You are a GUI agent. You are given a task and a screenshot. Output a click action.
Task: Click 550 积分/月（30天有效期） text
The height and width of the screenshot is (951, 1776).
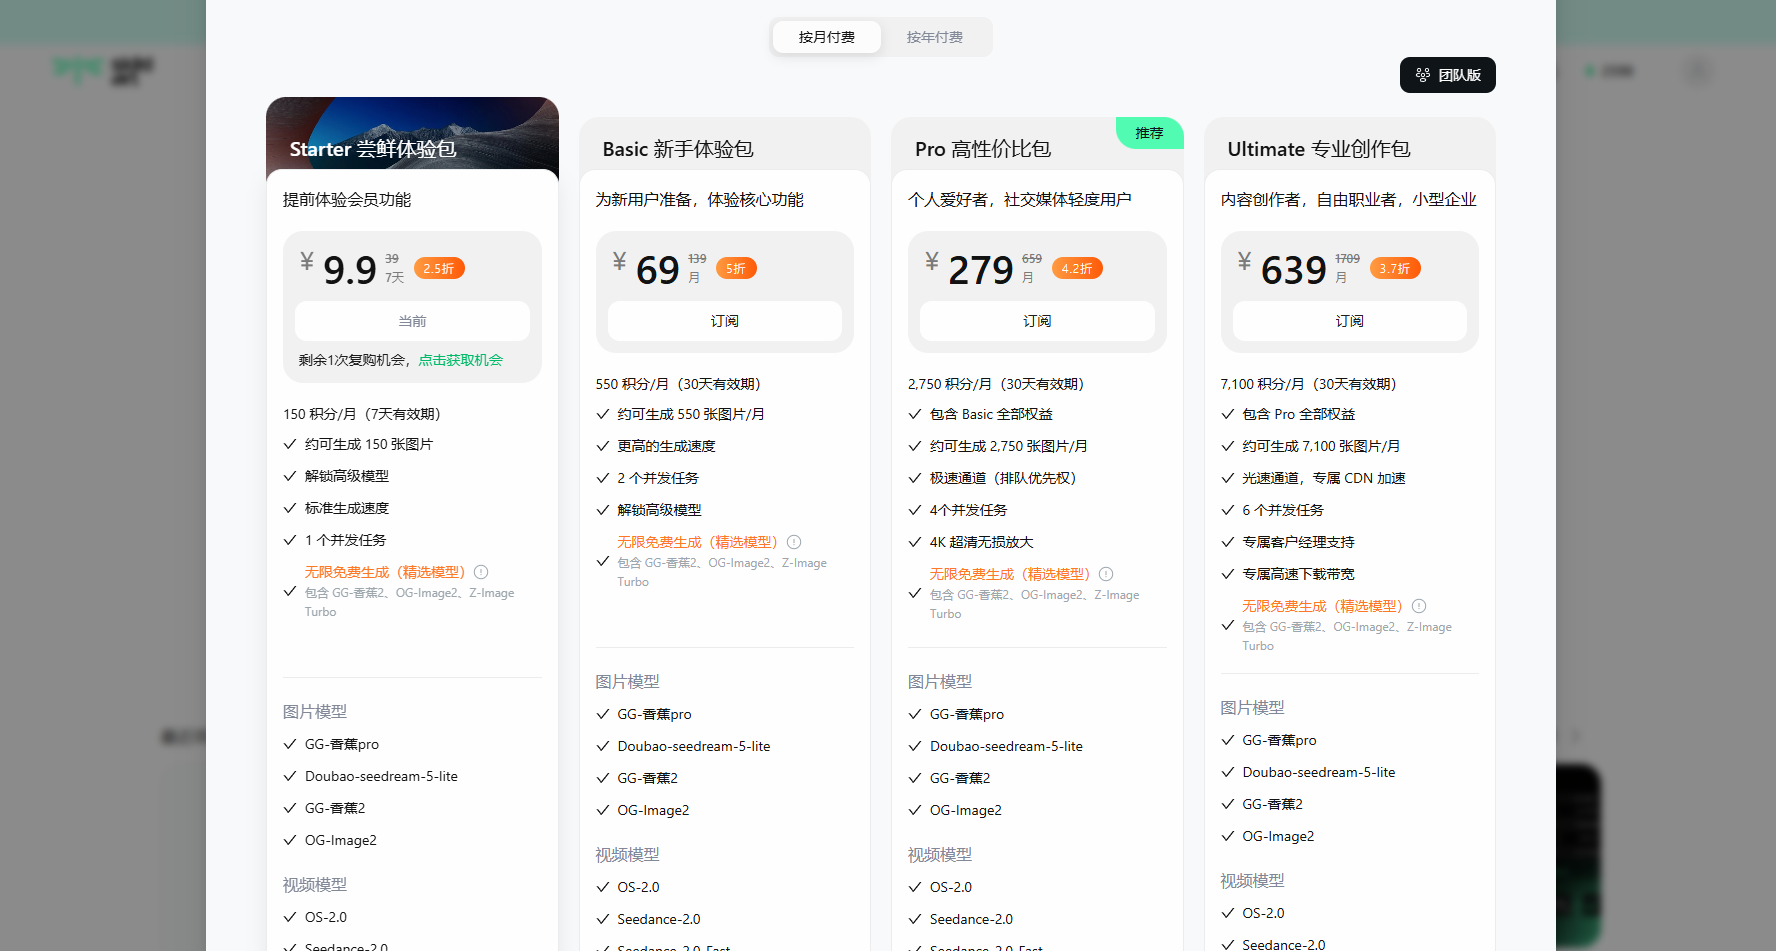click(x=679, y=384)
